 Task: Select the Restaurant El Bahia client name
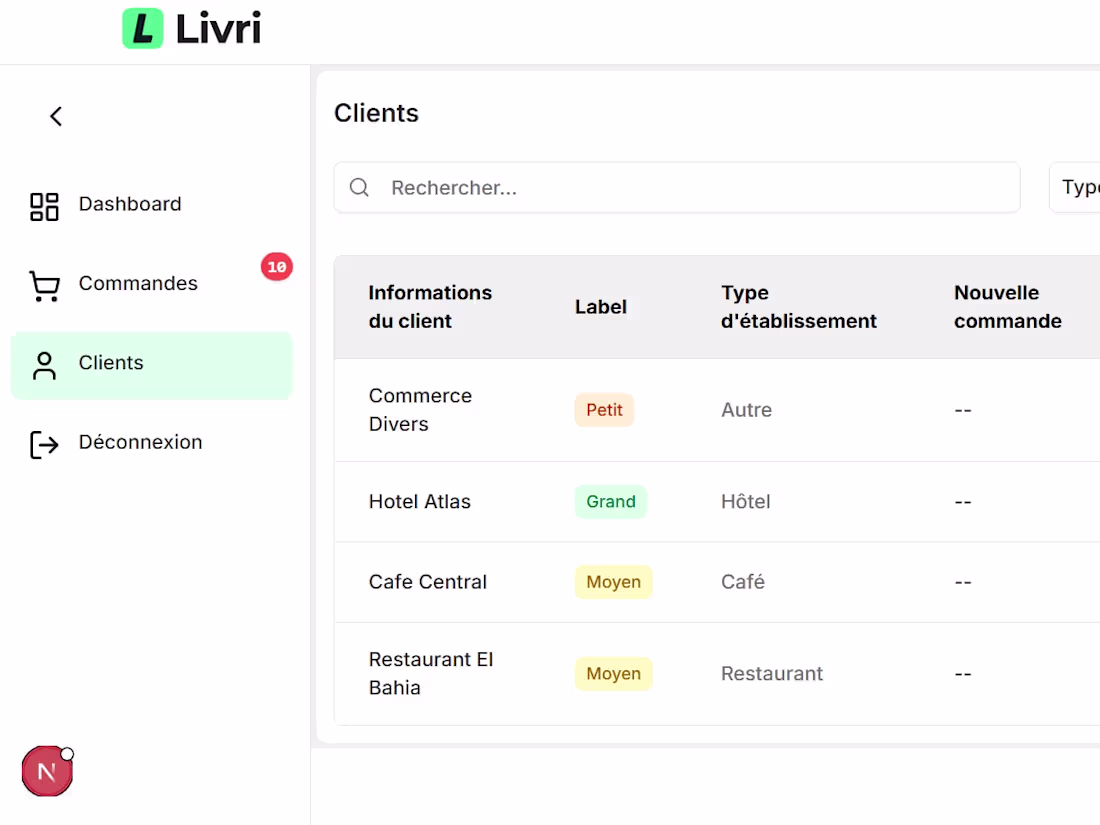click(x=431, y=673)
